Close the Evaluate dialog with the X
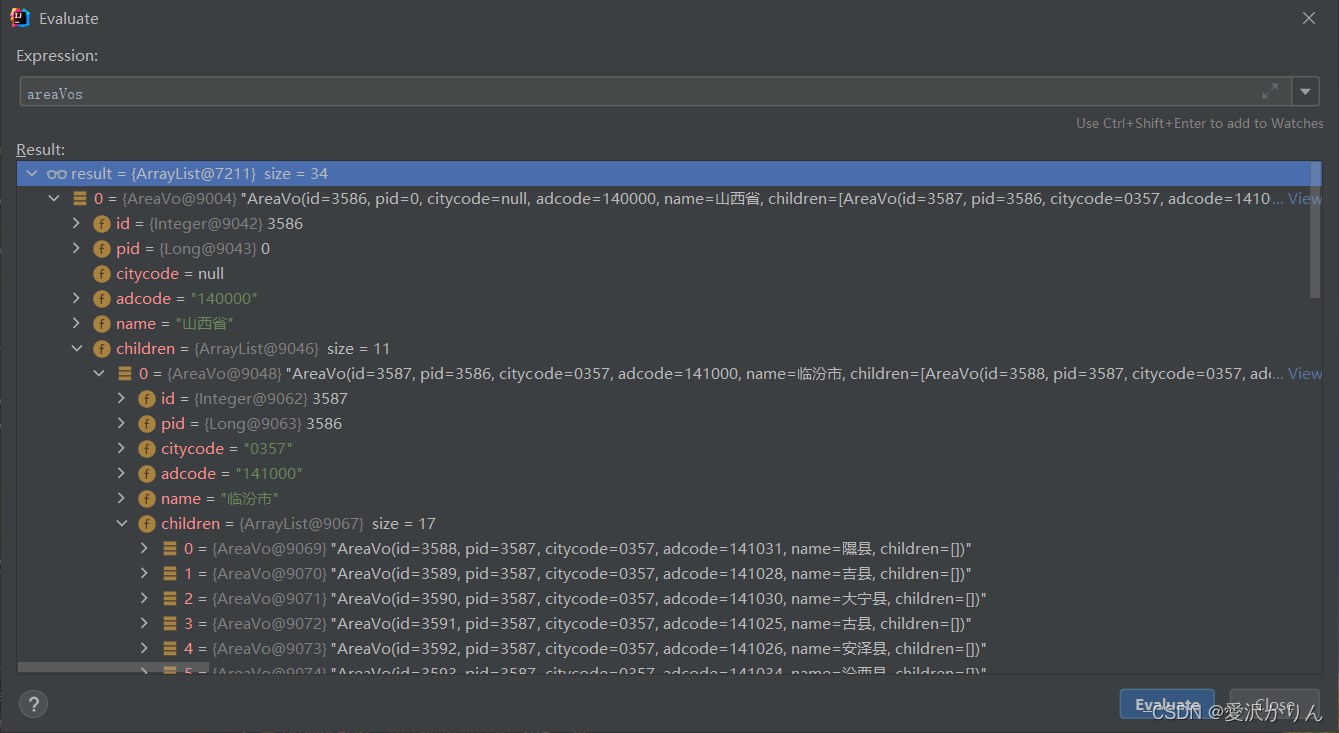The width and height of the screenshot is (1339, 733). click(1309, 18)
